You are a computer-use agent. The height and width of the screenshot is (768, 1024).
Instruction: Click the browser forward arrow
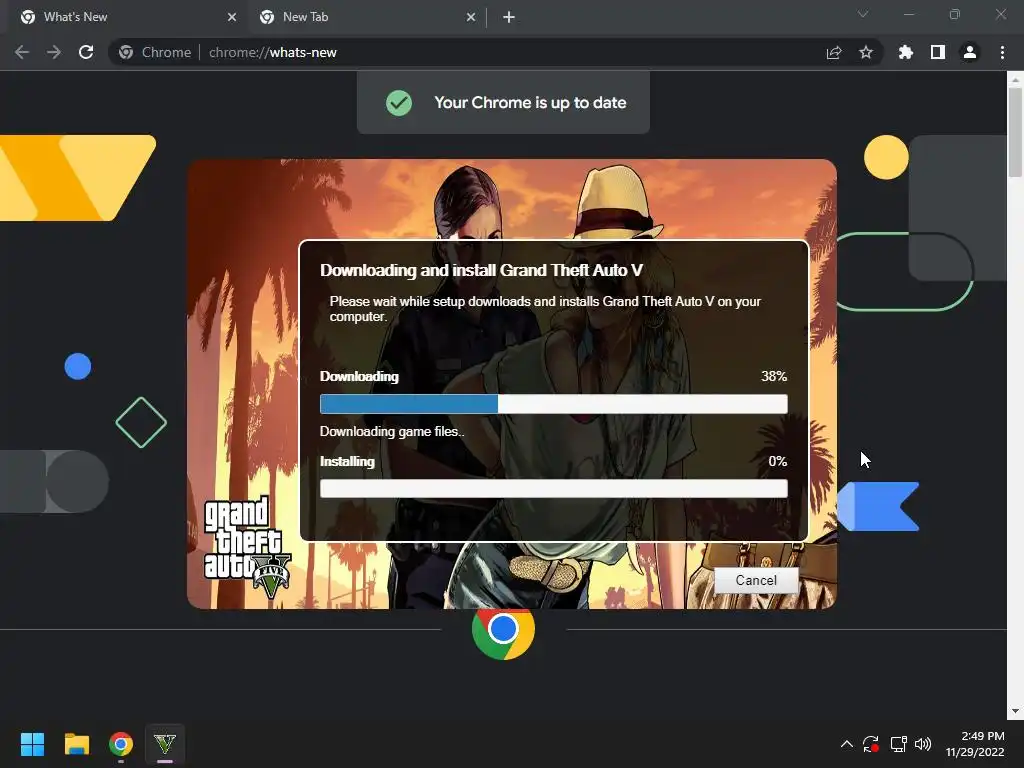54,52
